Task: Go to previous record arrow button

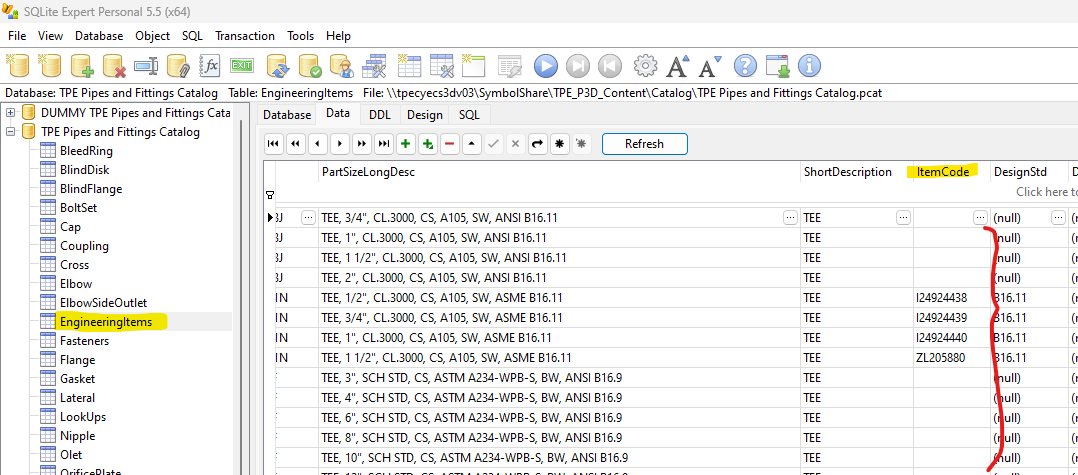Action: coord(317,144)
